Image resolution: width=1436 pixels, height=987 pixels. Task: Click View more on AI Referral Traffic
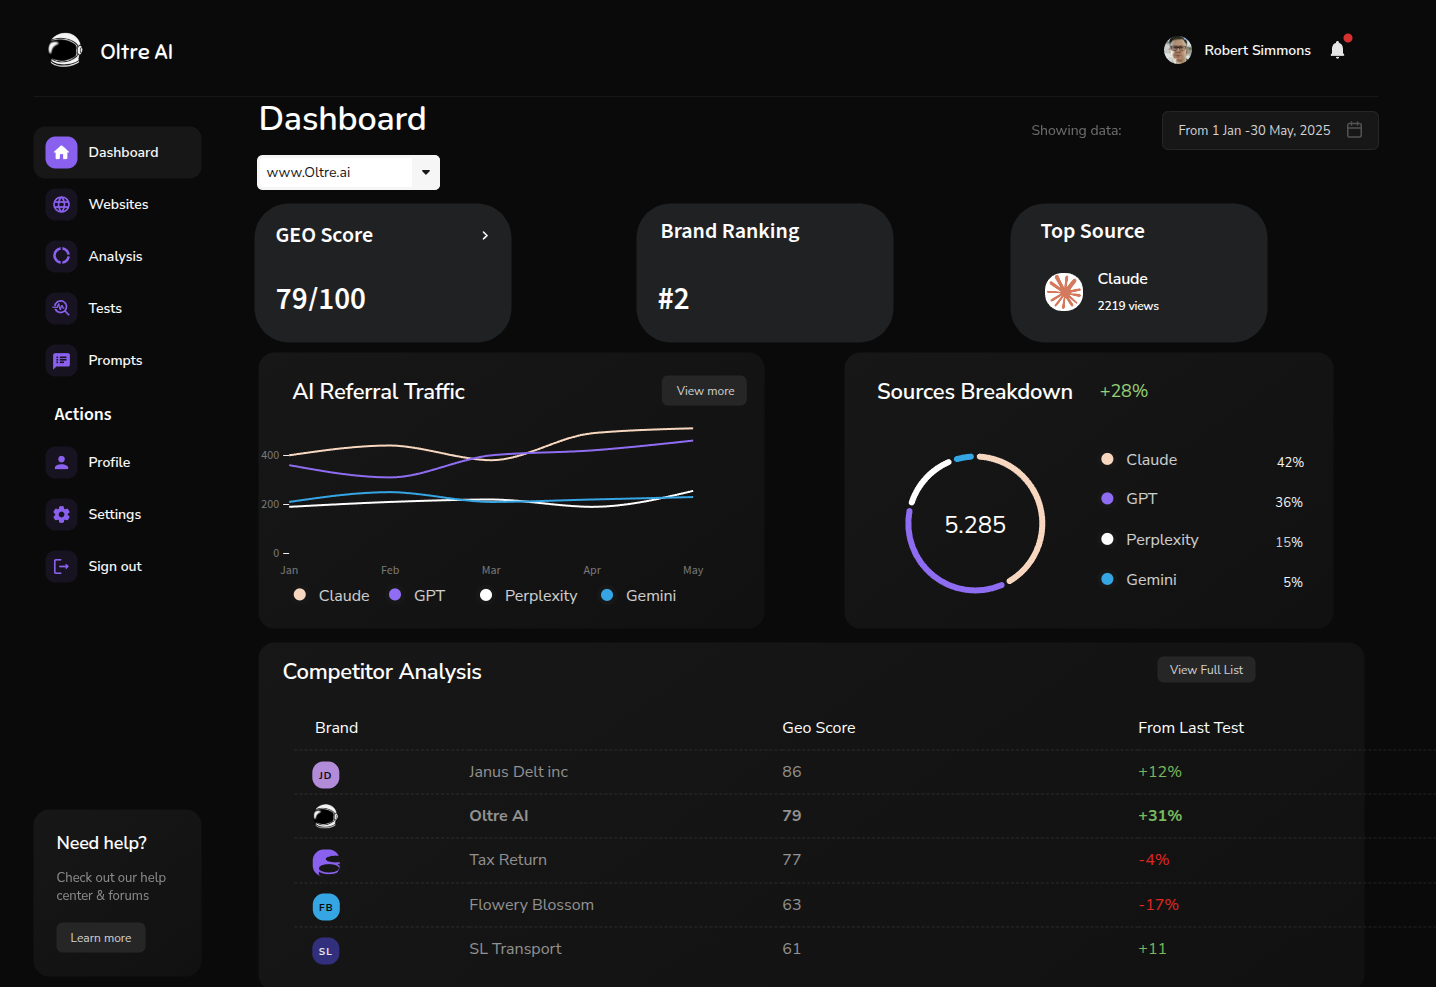click(704, 390)
